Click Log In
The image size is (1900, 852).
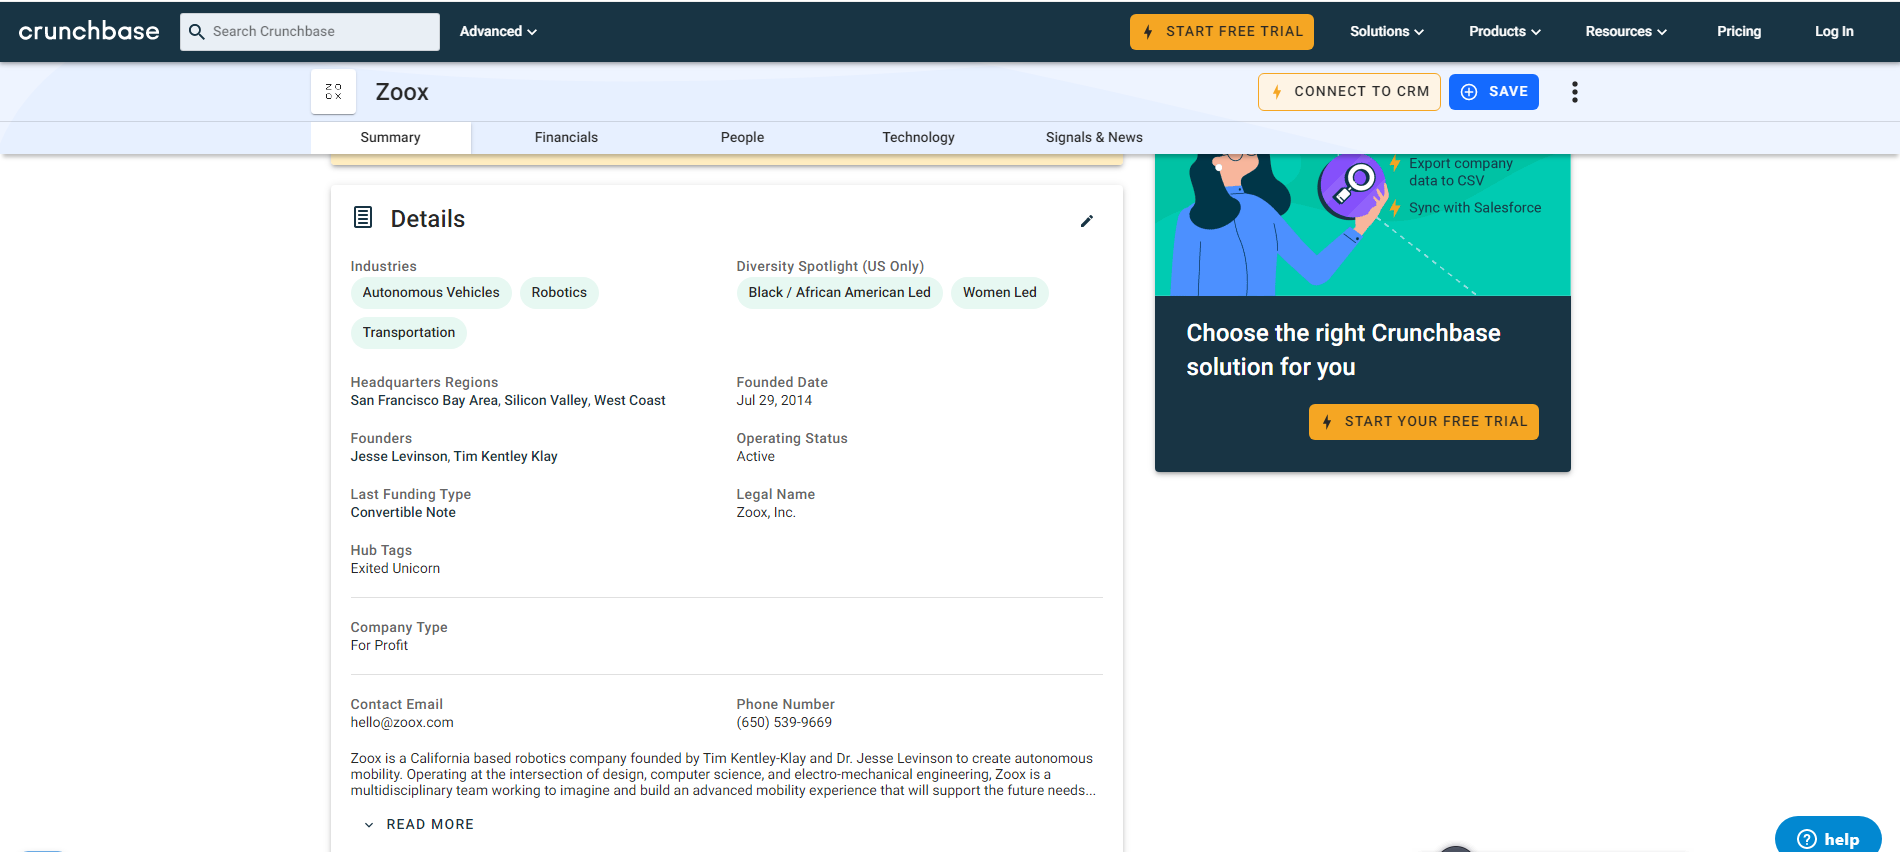coord(1834,32)
